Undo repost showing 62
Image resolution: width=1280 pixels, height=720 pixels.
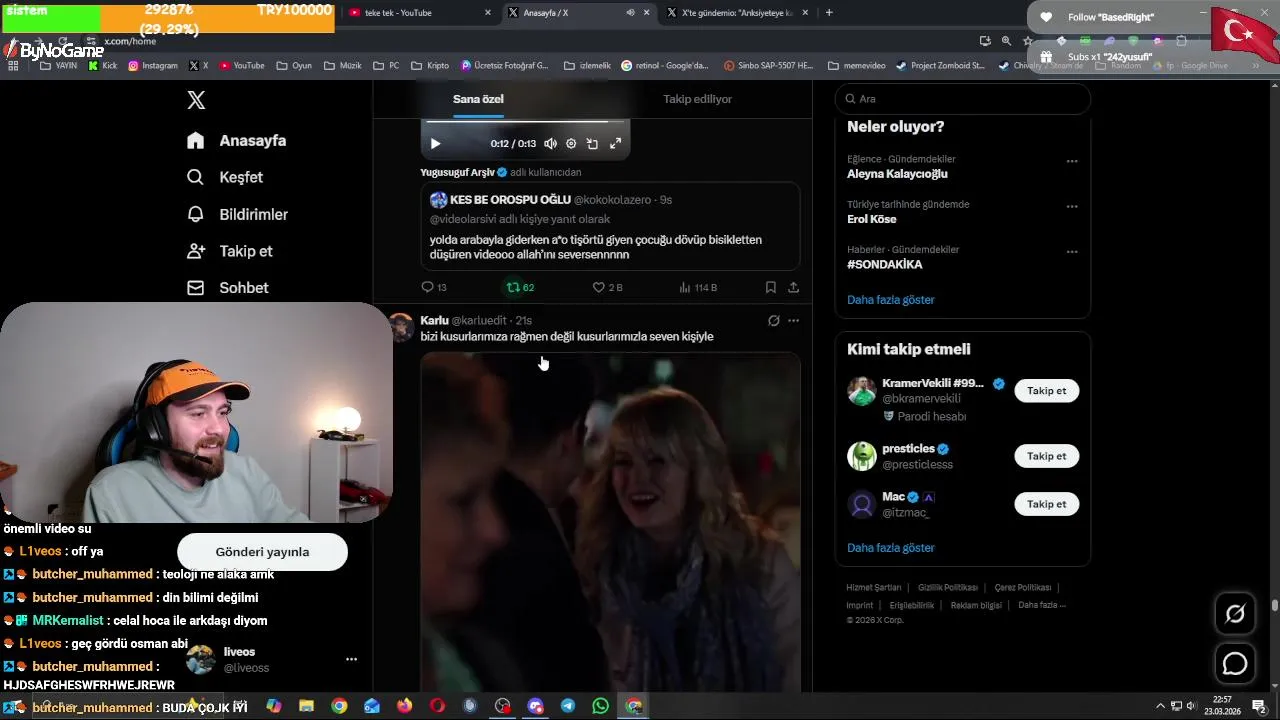[x=520, y=287]
